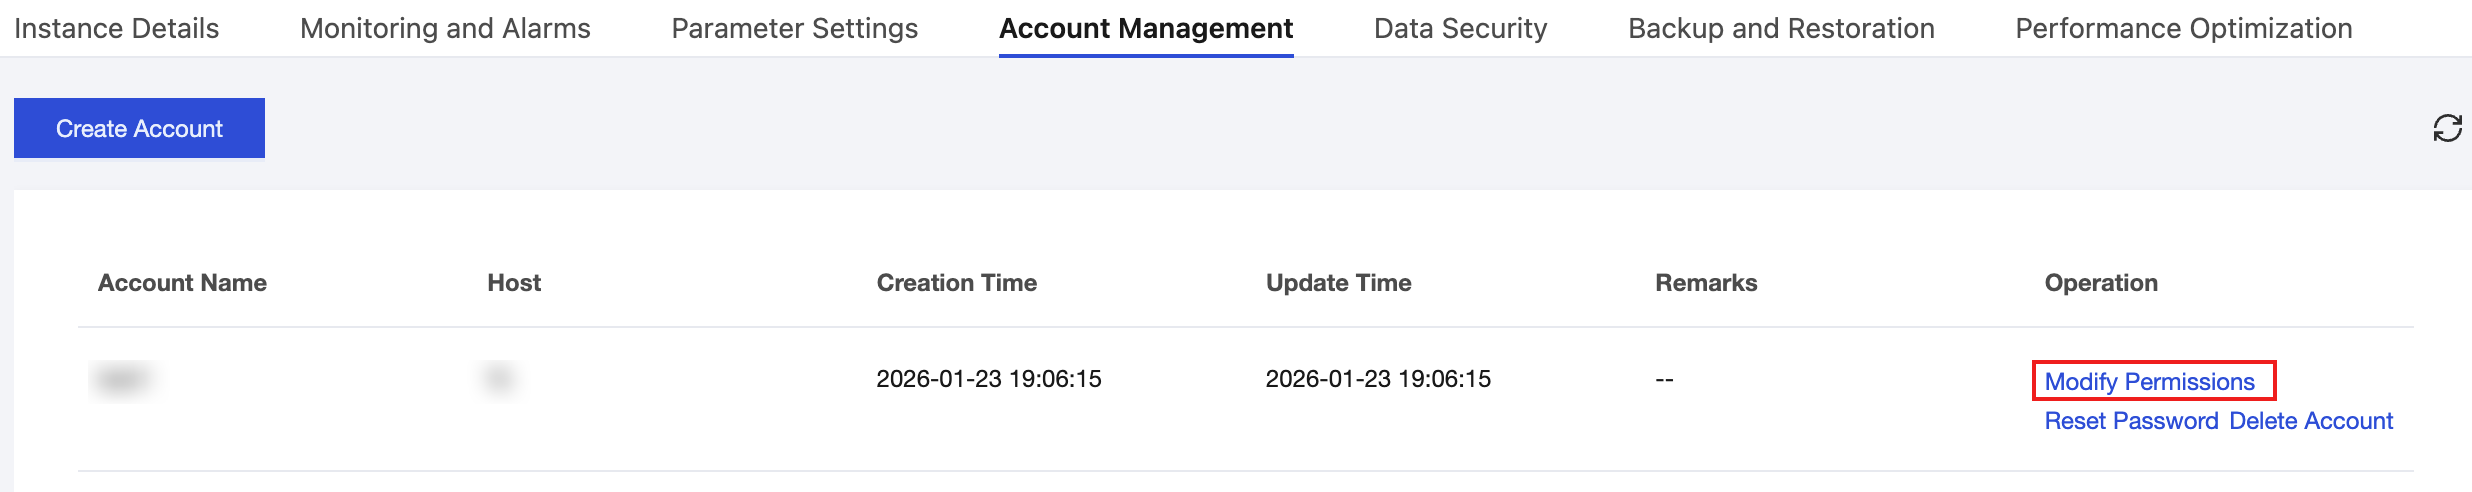The width and height of the screenshot is (2472, 492).
Task: Click the Create Account button
Action: click(139, 128)
